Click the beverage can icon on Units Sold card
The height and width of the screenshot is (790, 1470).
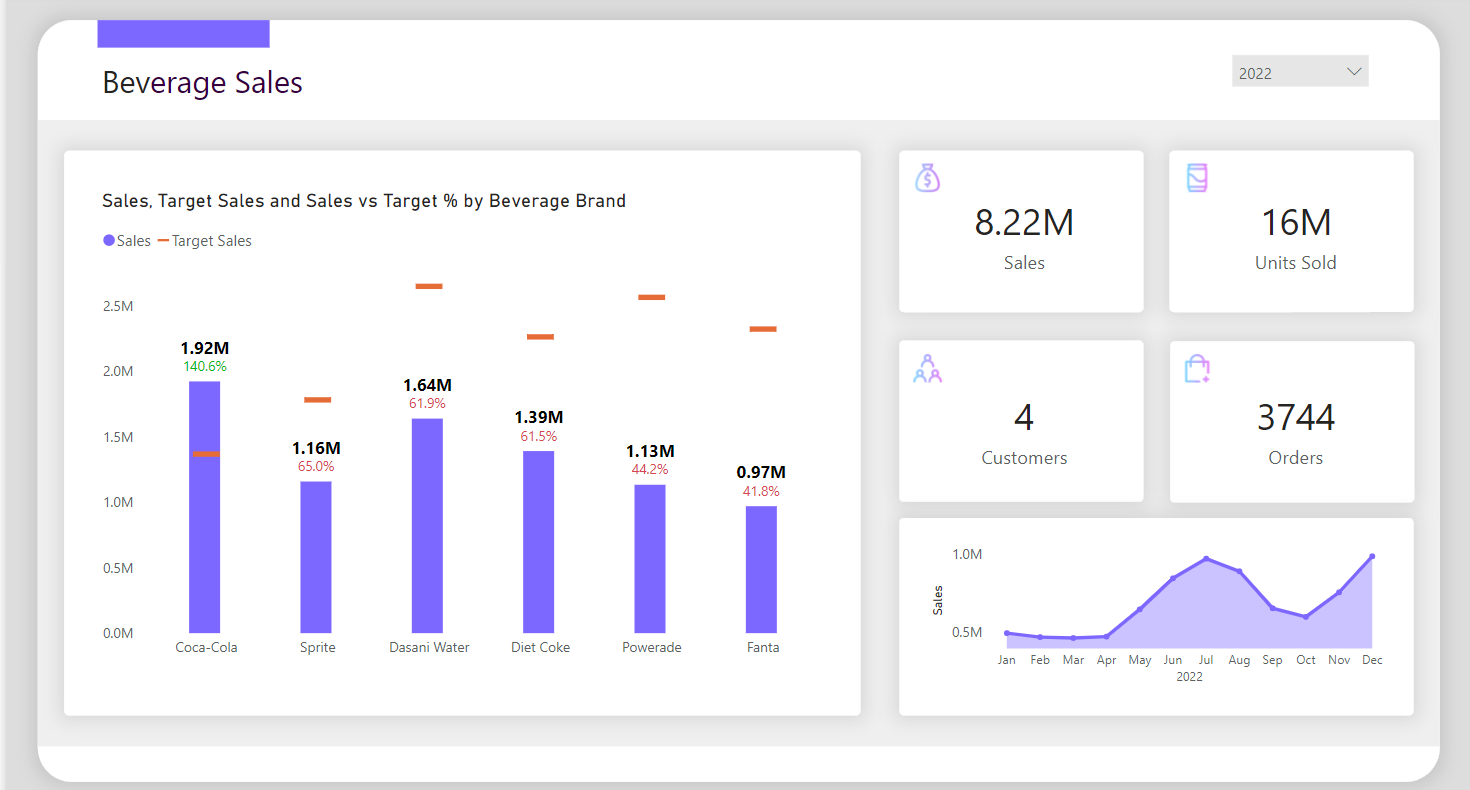click(x=1197, y=178)
